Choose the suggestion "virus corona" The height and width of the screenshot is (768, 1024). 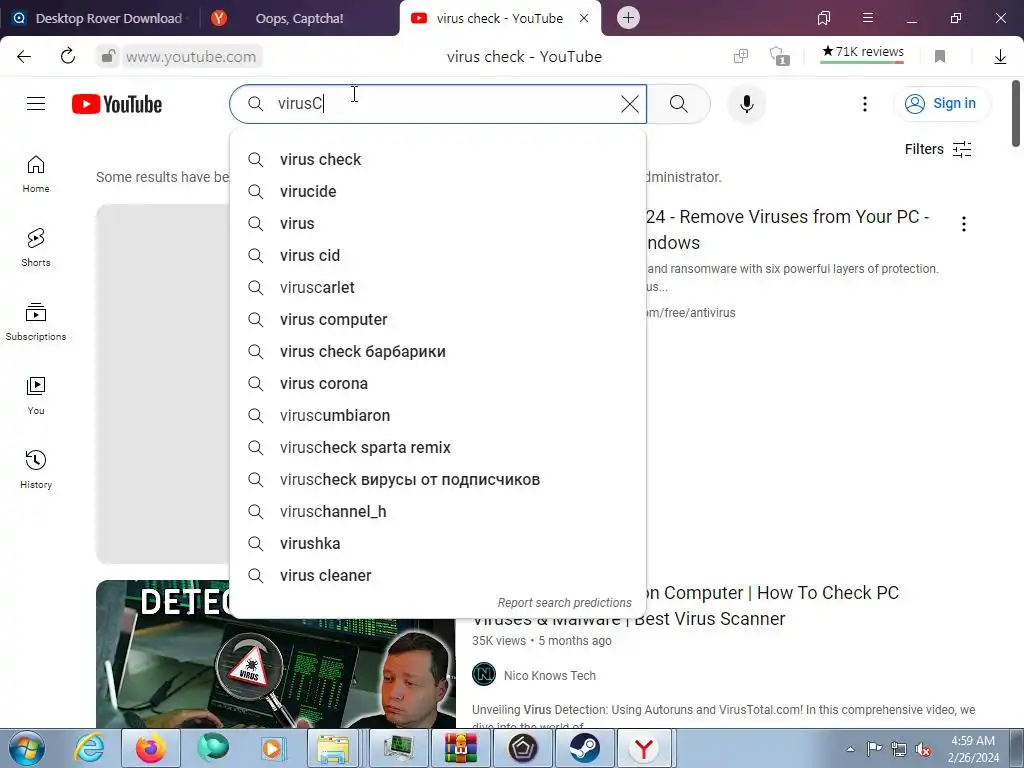point(438,383)
